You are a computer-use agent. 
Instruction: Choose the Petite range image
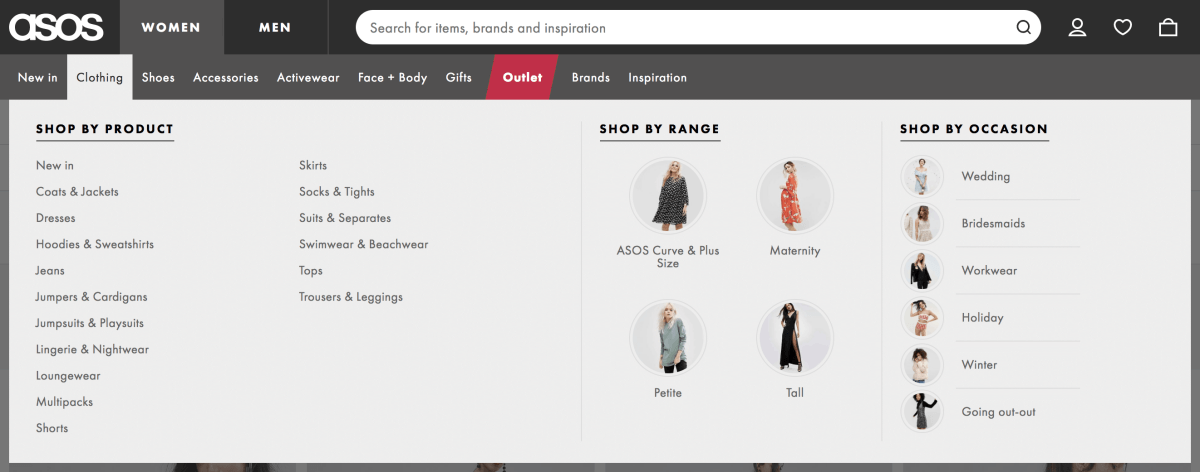[x=667, y=338]
